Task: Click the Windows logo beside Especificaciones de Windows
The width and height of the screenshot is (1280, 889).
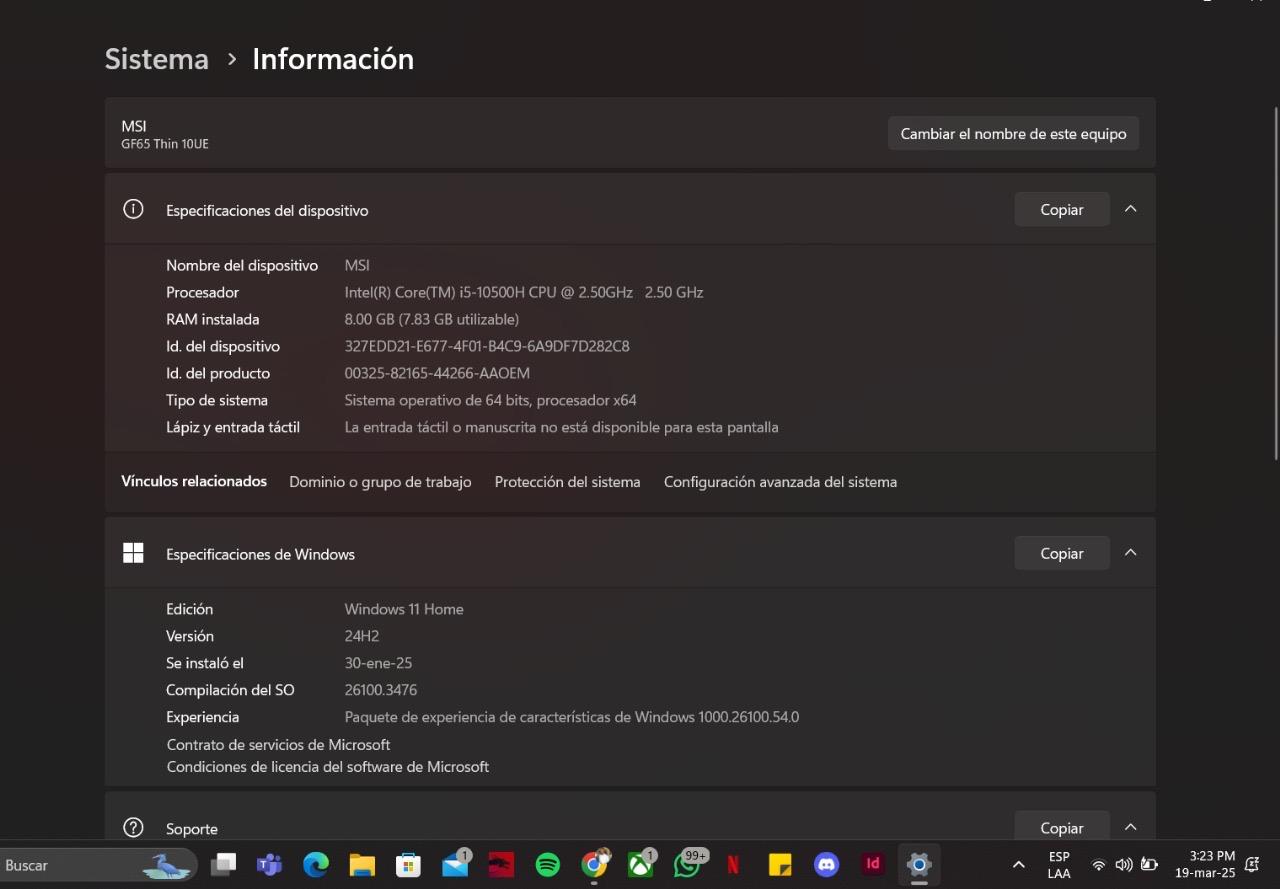Action: [x=133, y=553]
